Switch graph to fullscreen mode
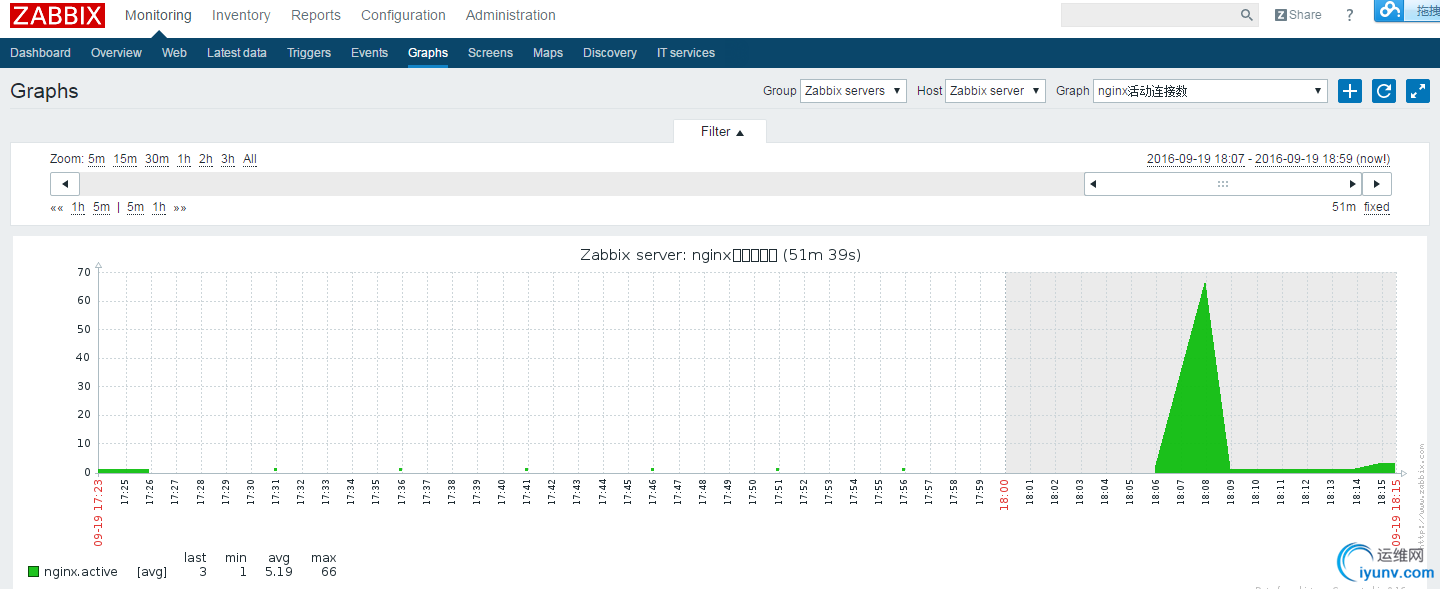This screenshot has width=1440, height=589. point(1418,91)
